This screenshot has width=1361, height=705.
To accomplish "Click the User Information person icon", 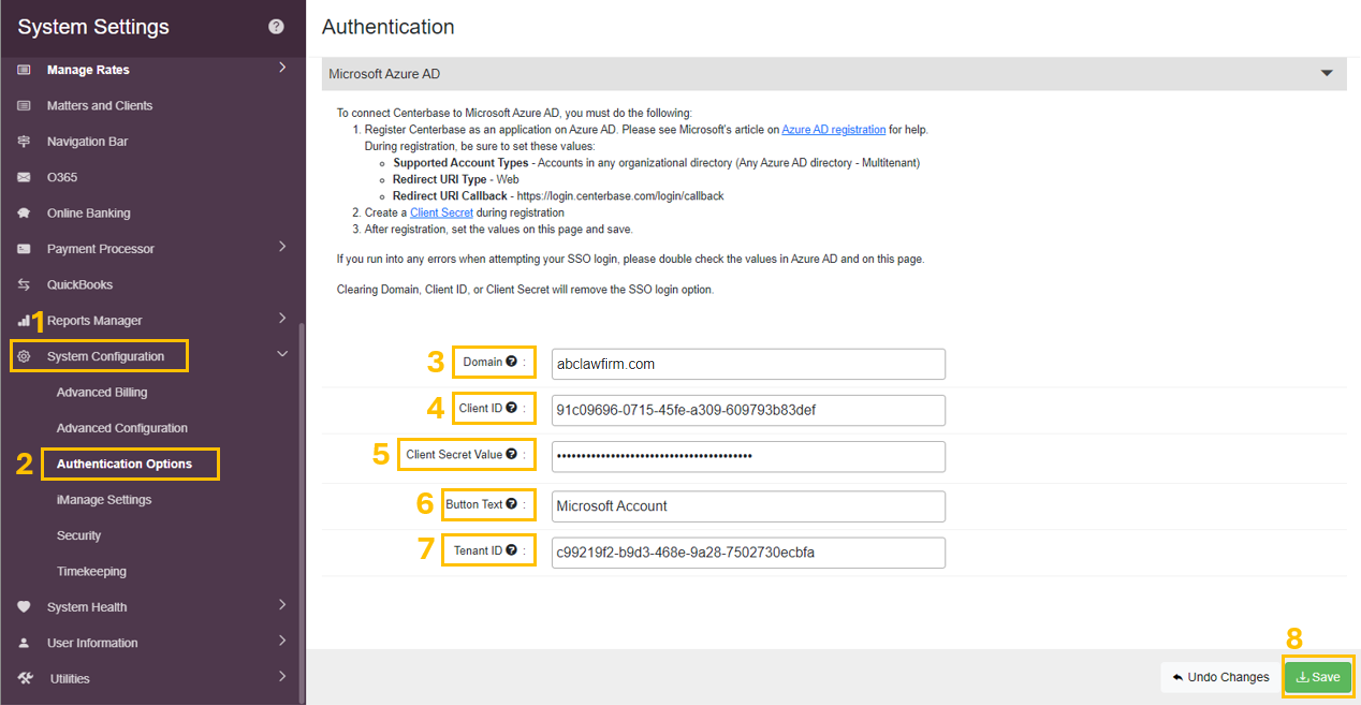I will click(x=24, y=643).
